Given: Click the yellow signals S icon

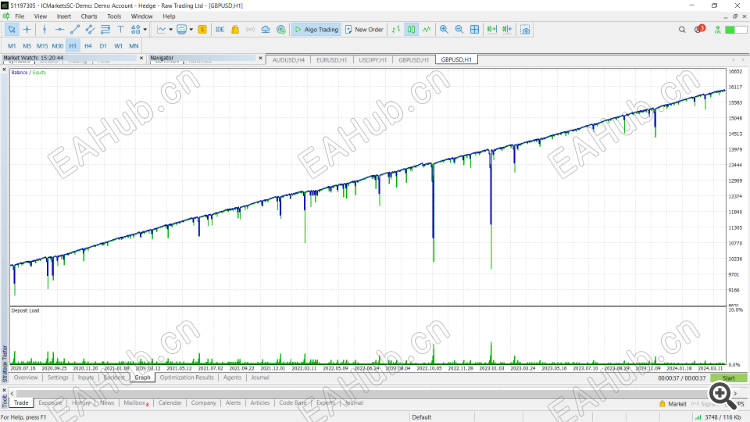Looking at the screenshot, I should point(202,30).
